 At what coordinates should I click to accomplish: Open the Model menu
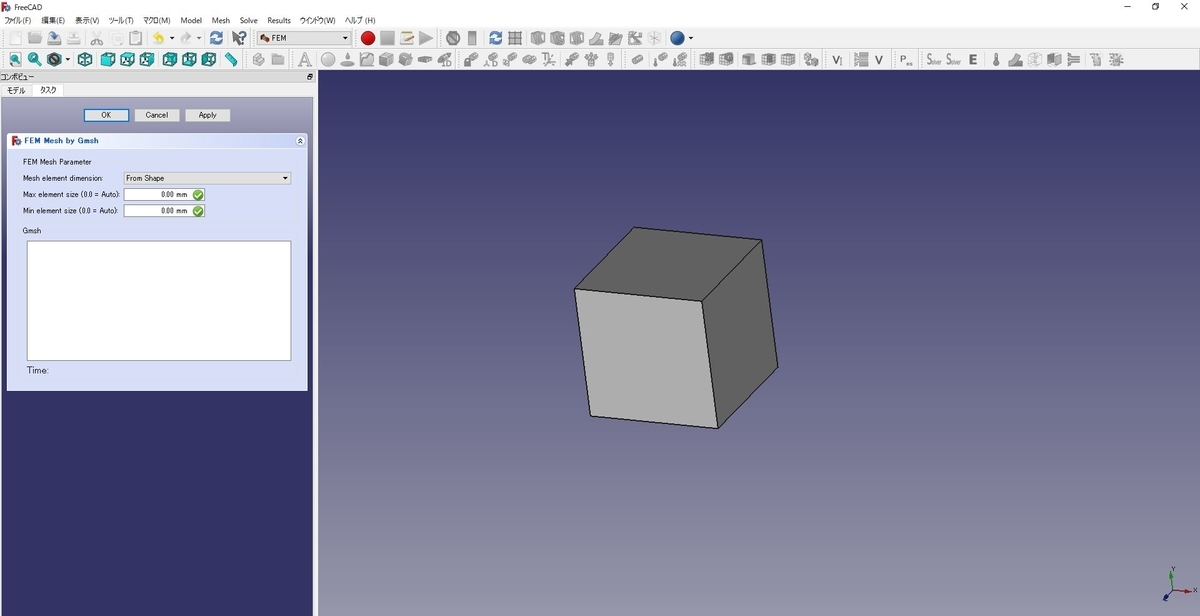(191, 20)
